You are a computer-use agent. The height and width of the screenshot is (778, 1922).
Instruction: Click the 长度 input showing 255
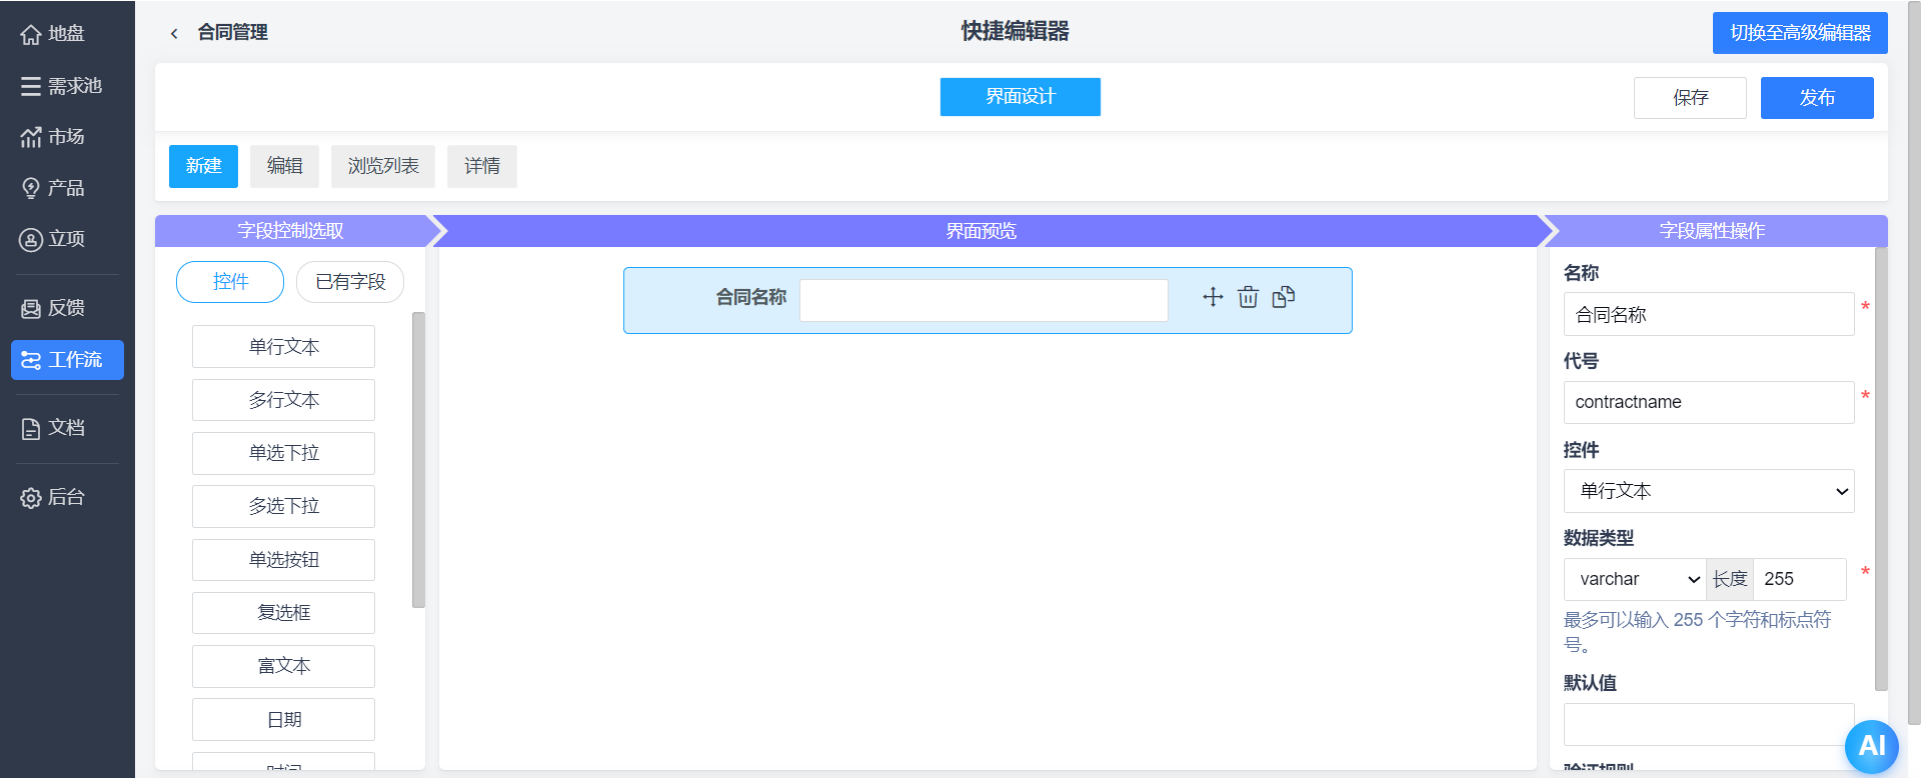click(1800, 579)
